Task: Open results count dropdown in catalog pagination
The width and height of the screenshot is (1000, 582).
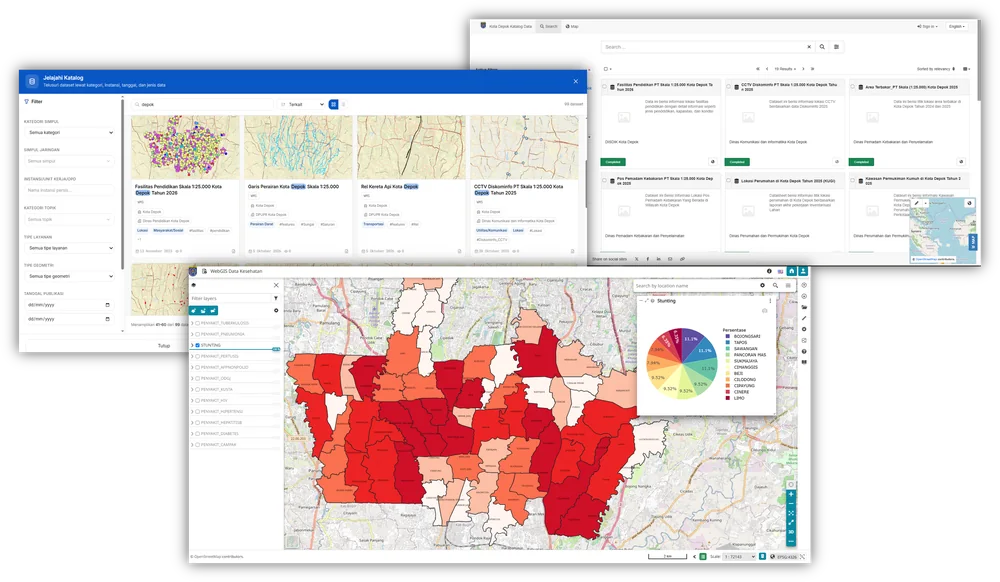Action: click(785, 69)
